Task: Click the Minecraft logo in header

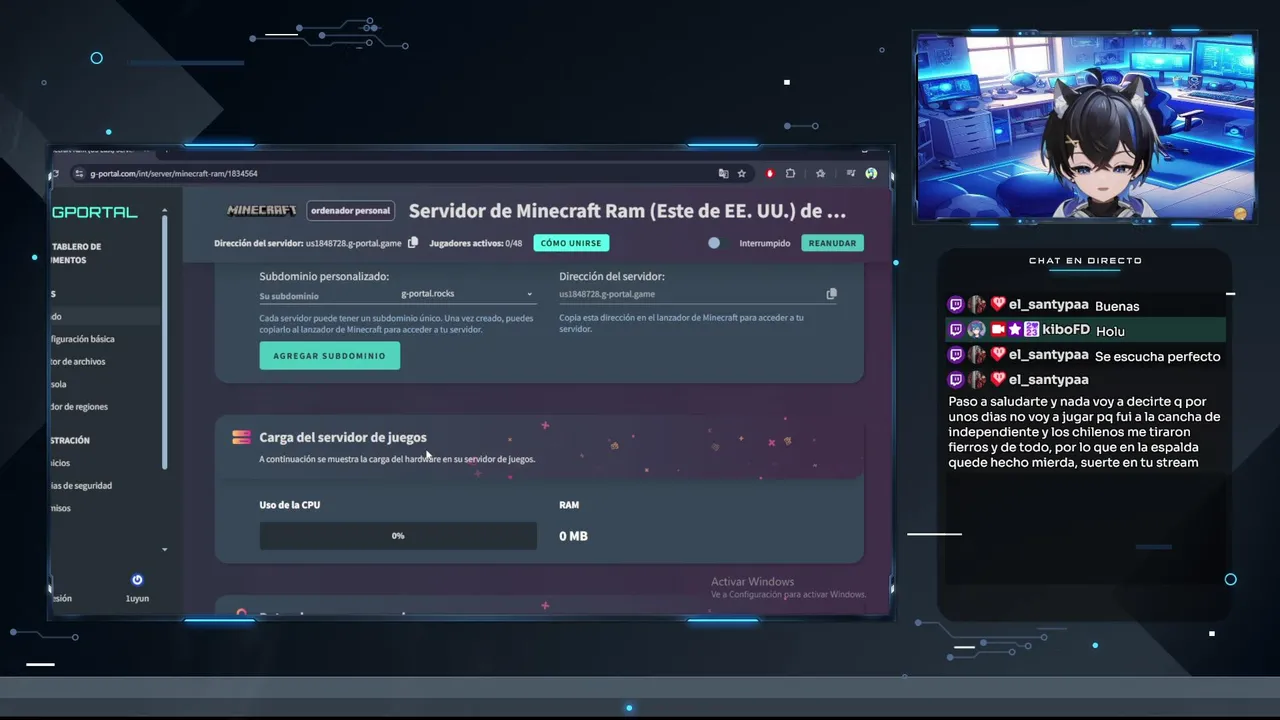Action: (x=262, y=211)
